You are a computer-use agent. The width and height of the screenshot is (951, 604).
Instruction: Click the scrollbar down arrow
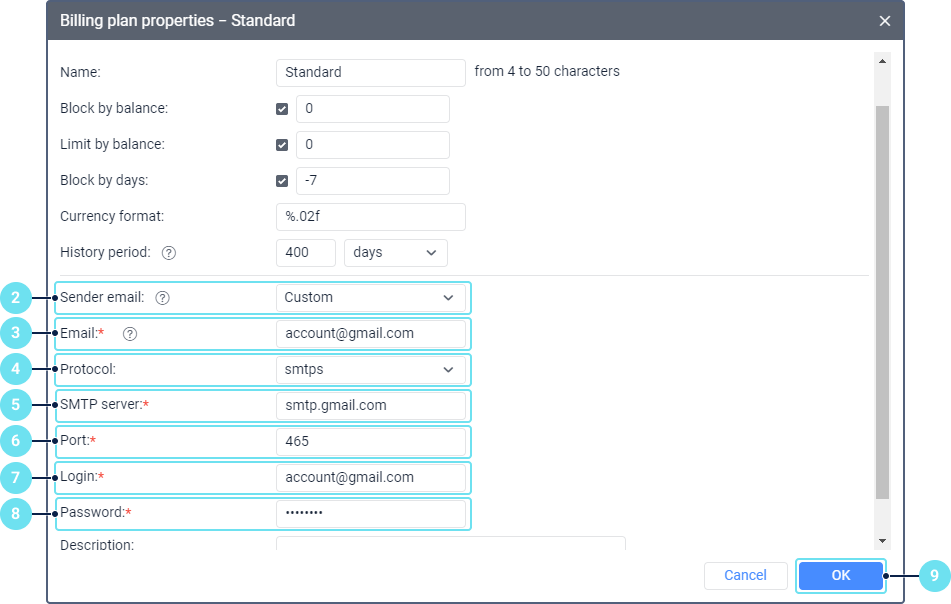tap(882, 541)
